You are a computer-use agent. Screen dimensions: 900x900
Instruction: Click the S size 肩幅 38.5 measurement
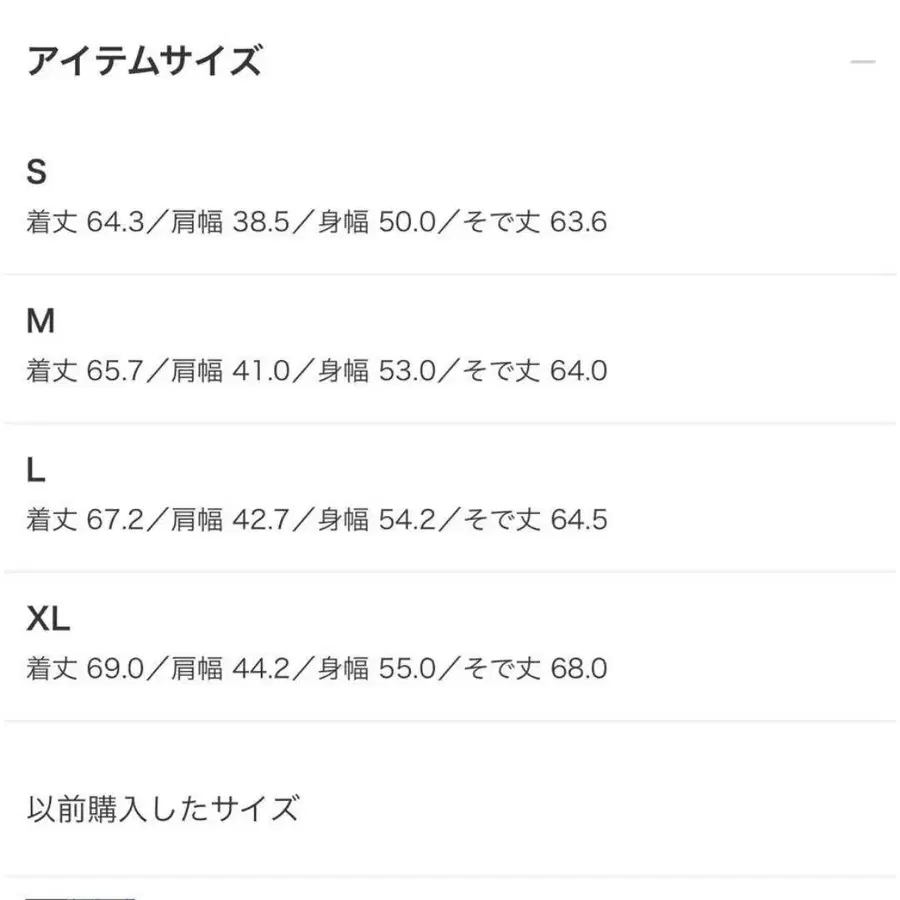pos(231,222)
